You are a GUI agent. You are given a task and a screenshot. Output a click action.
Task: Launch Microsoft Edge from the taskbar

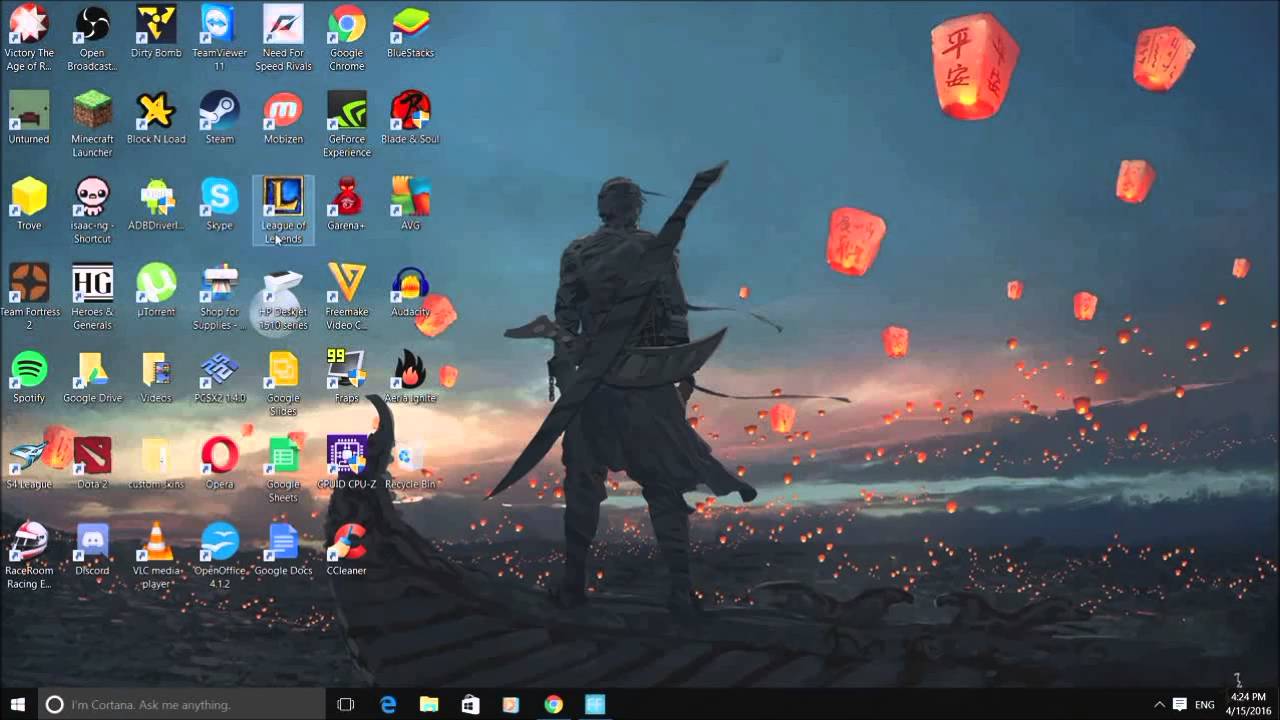[388, 704]
